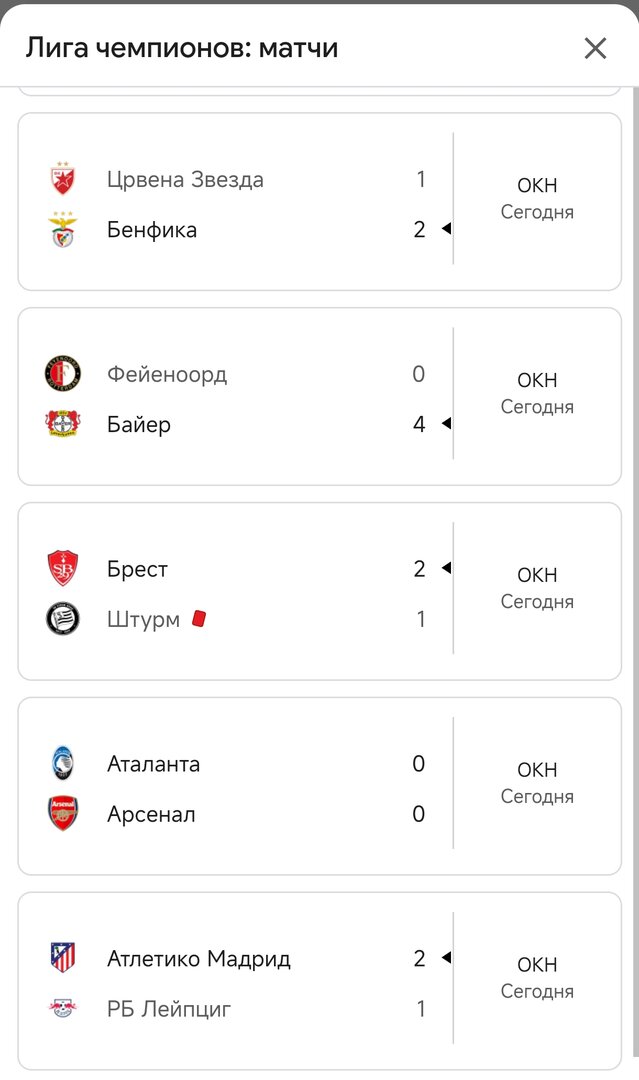Click the red card icon next to Штурм
The image size is (639, 1080).
(199, 619)
